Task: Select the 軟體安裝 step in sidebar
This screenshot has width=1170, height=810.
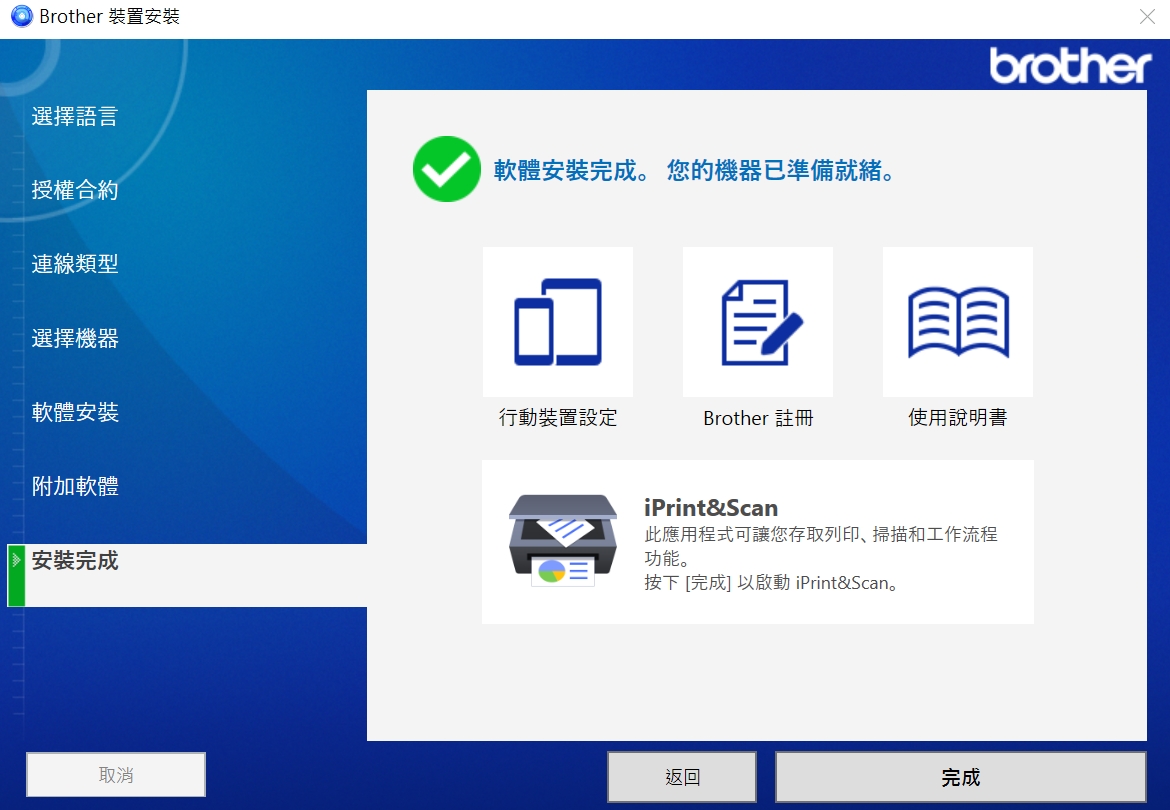Action: [x=75, y=412]
